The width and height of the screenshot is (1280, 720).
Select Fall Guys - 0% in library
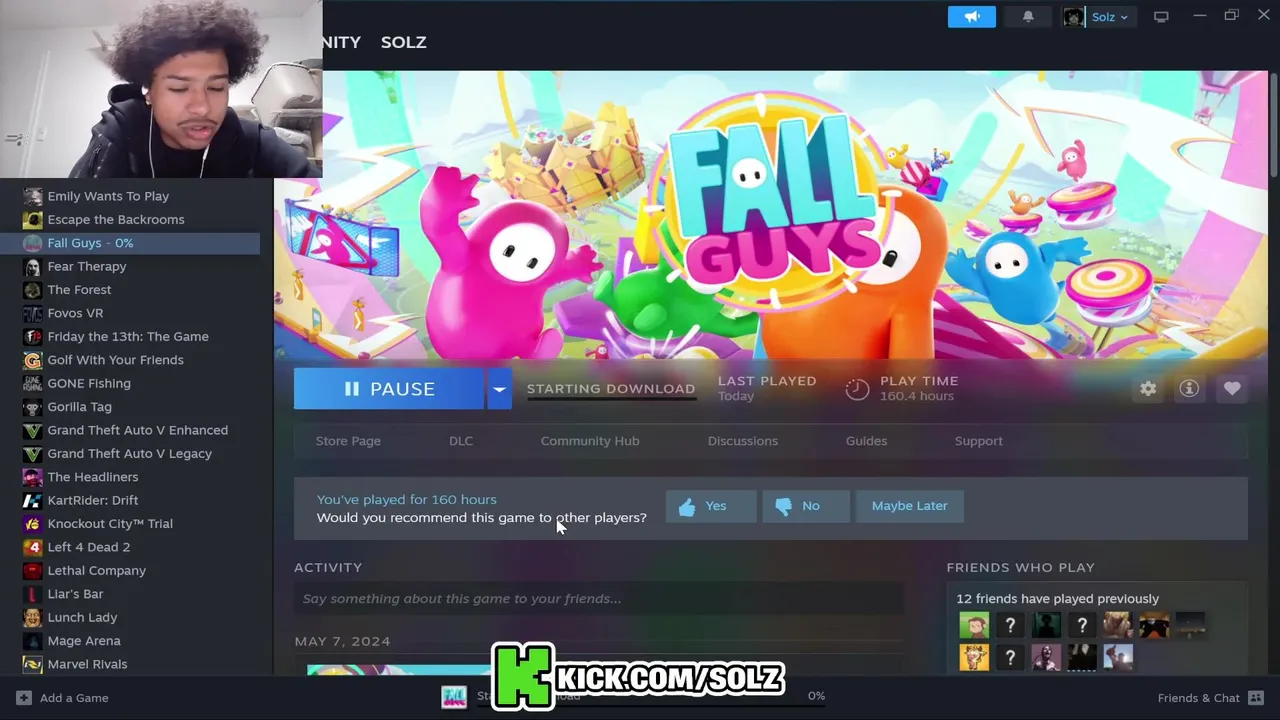pyautogui.click(x=130, y=243)
